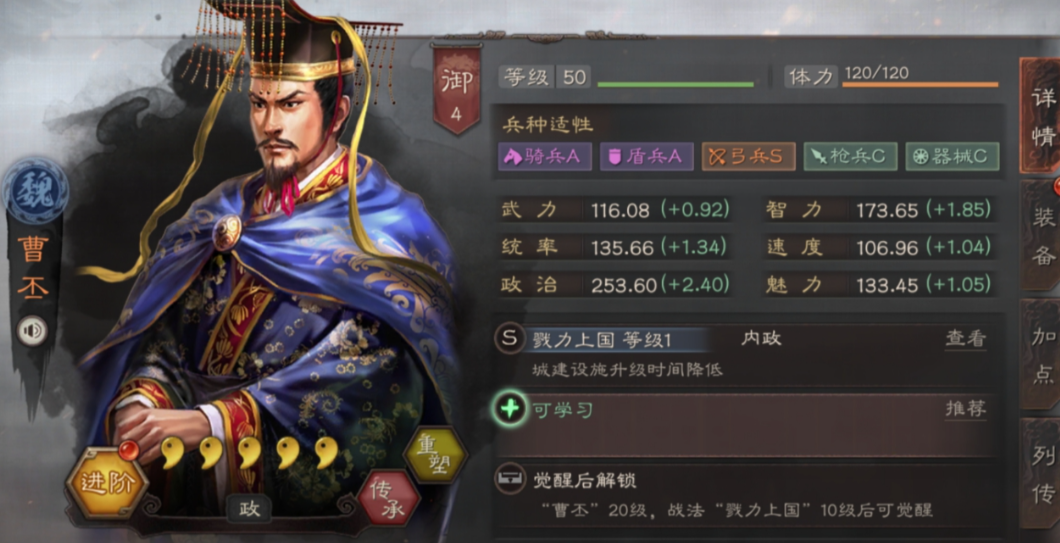Open the 详情 details side tab
The height and width of the screenshot is (543, 1060).
click(1042, 116)
